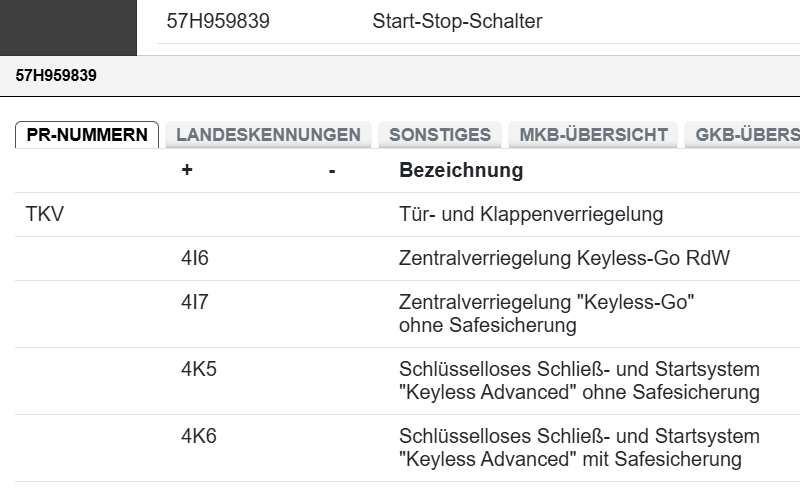
Task: Open the SONSTIGES tab
Action: point(440,135)
